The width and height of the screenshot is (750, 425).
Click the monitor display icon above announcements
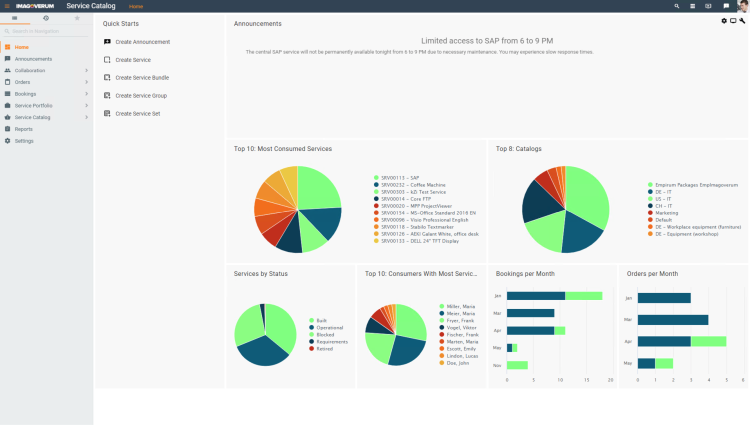733,20
